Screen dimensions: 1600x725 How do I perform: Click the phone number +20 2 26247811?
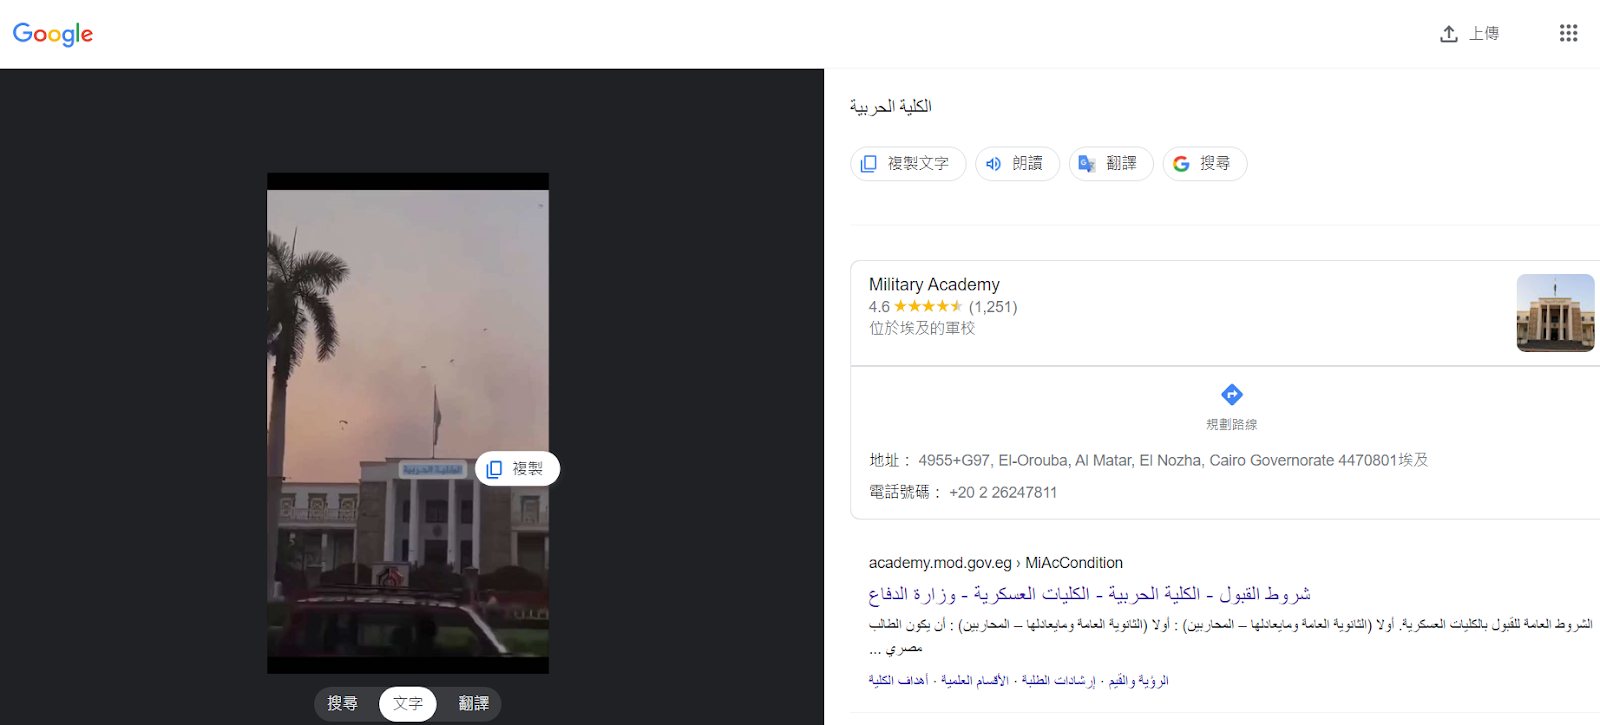1003,492
